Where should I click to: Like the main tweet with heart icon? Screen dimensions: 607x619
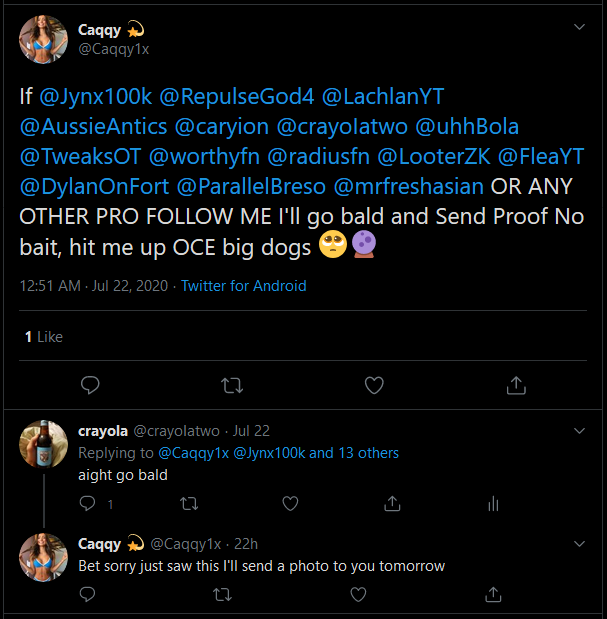click(x=374, y=385)
